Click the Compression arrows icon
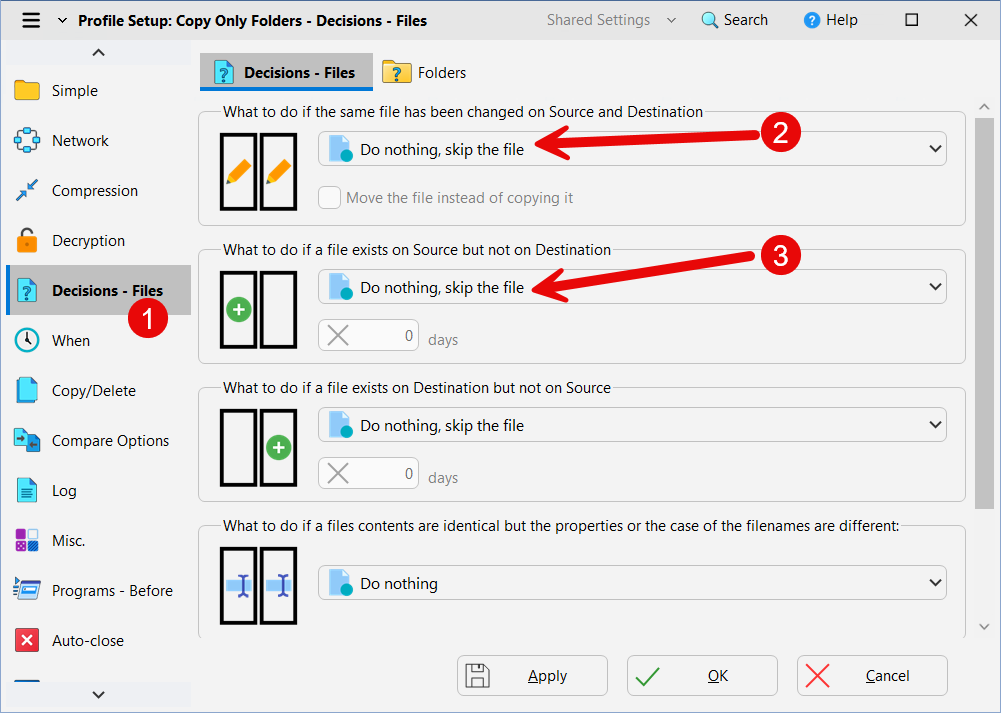 [x=27, y=190]
